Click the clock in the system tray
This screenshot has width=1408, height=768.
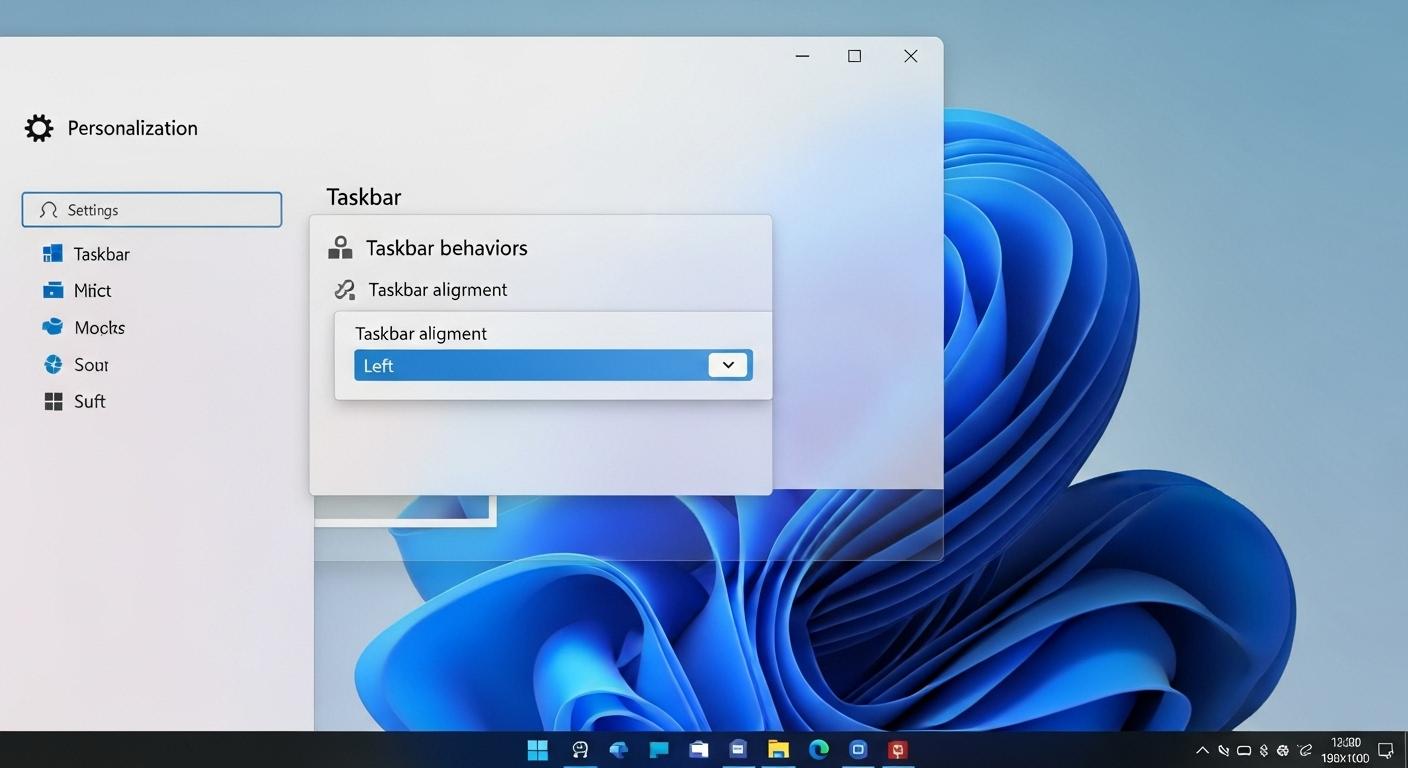click(1345, 750)
